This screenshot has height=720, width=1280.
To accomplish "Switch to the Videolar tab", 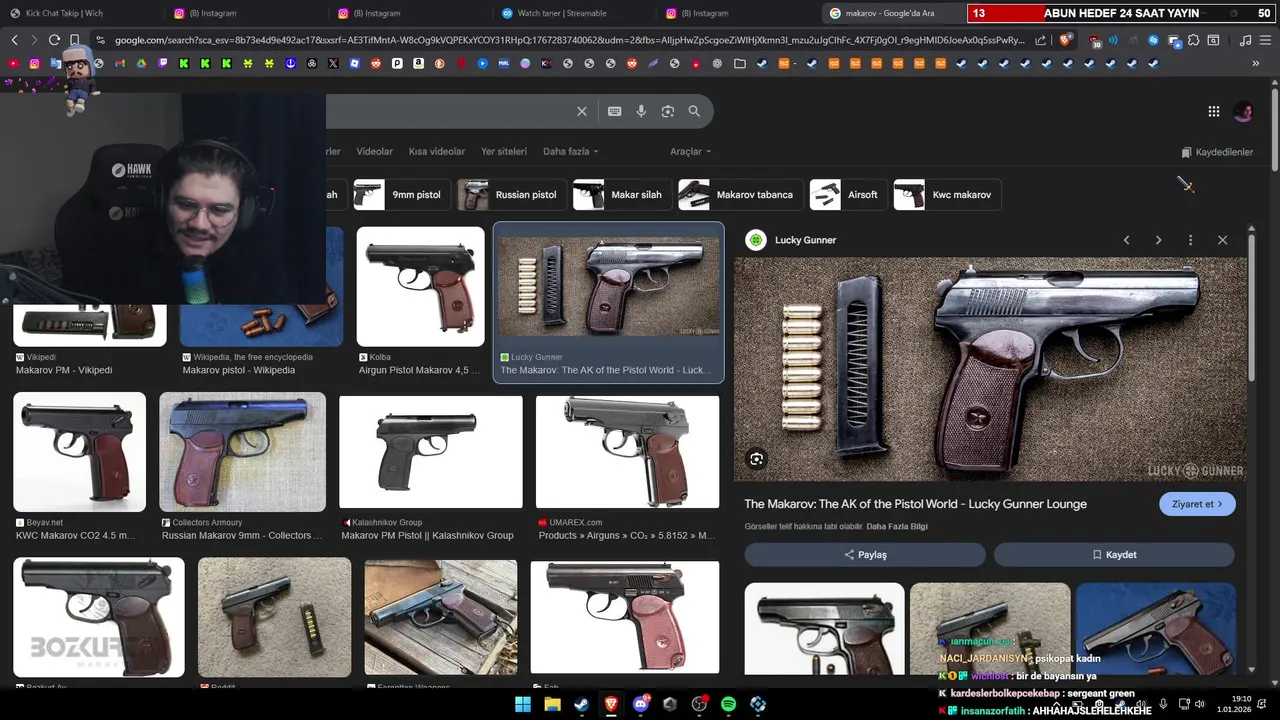I will click(375, 151).
